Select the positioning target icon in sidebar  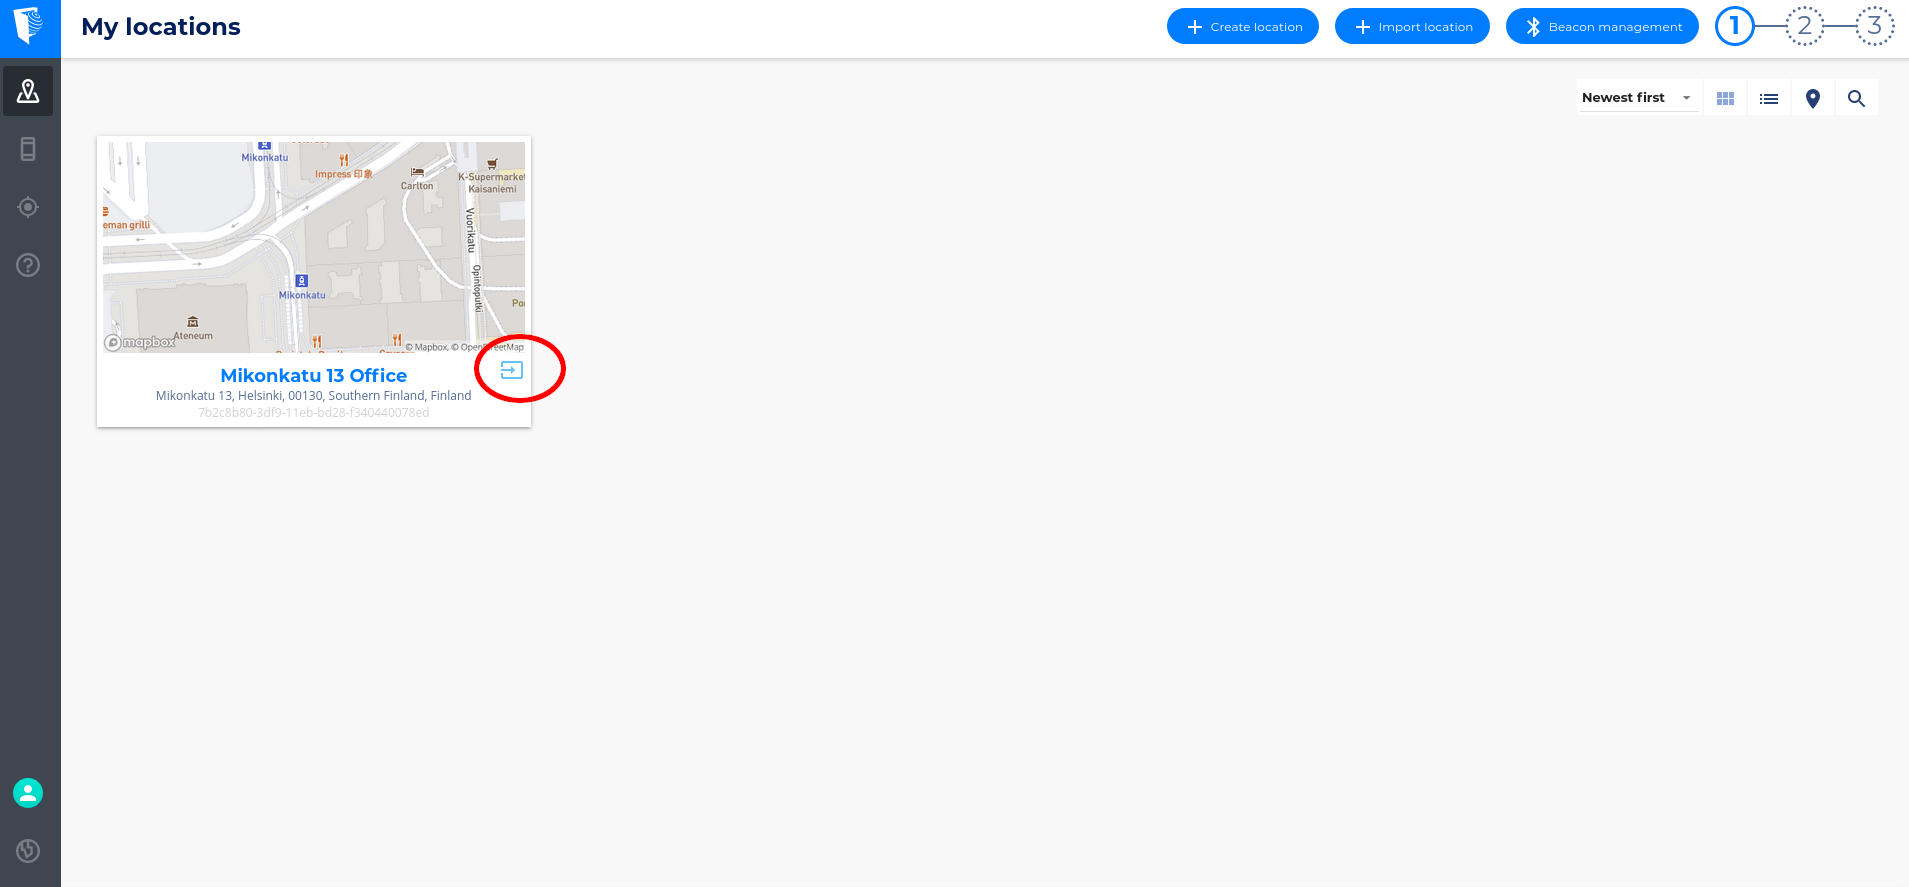(28, 207)
